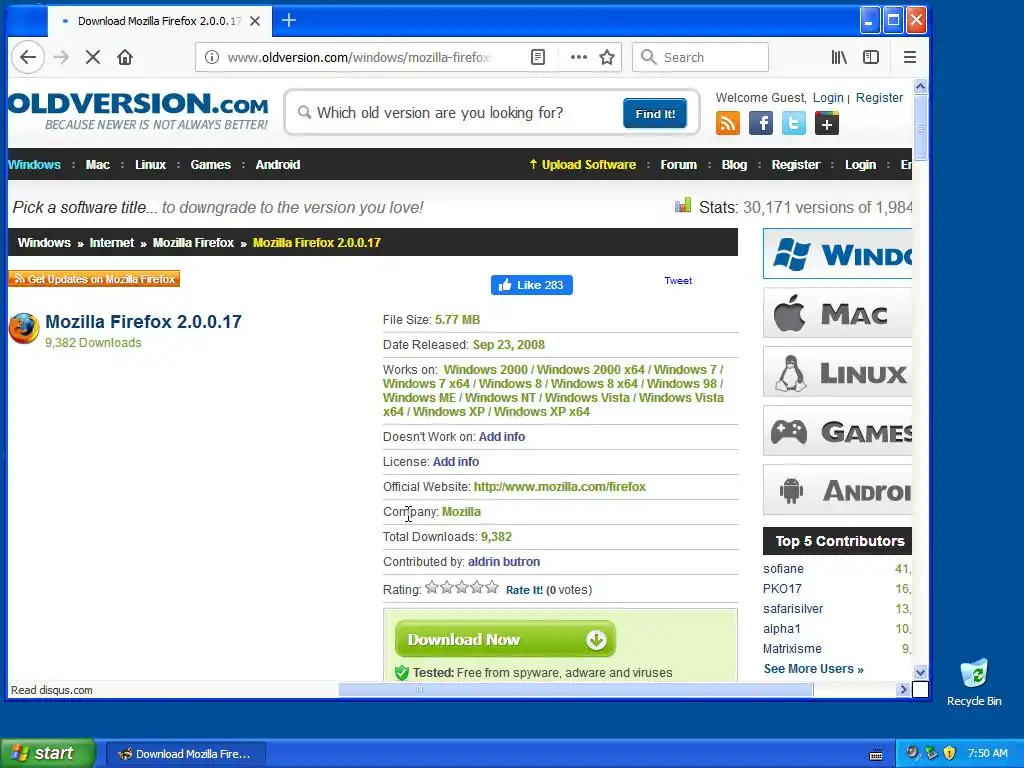Open the Windows Start button
The width and height of the screenshot is (1024, 768).
[48, 753]
